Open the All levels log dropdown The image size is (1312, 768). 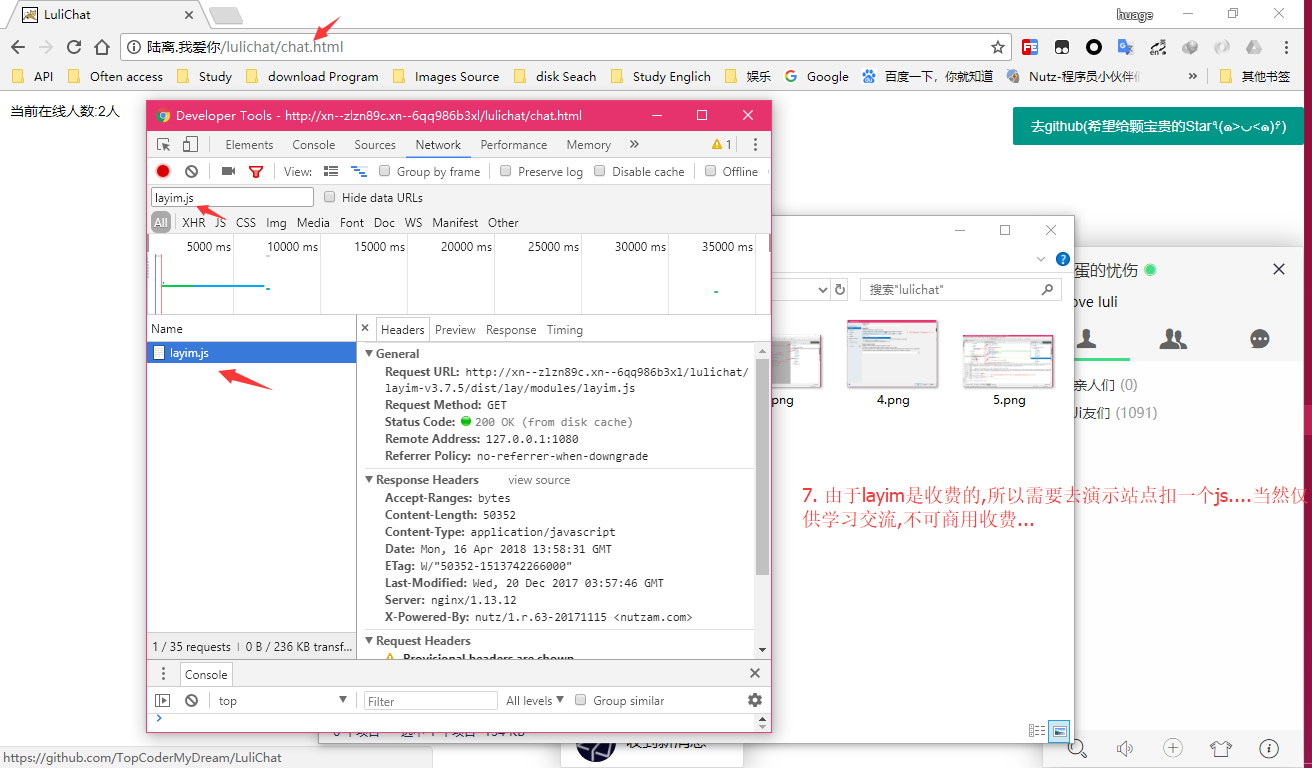(535, 700)
